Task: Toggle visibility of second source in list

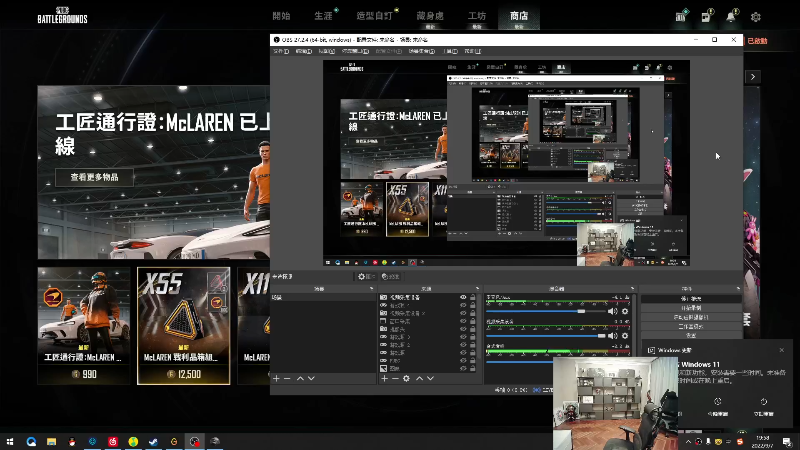Action: tap(463, 305)
